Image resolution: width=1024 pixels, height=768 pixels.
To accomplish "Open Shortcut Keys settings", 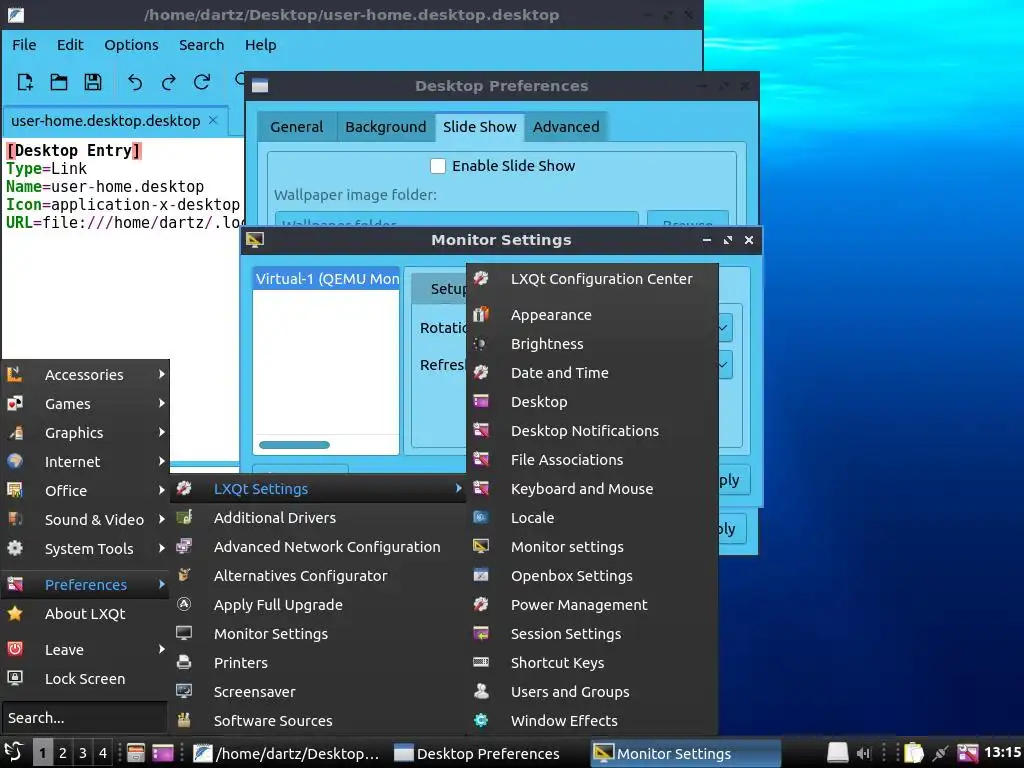I will [592, 663].
